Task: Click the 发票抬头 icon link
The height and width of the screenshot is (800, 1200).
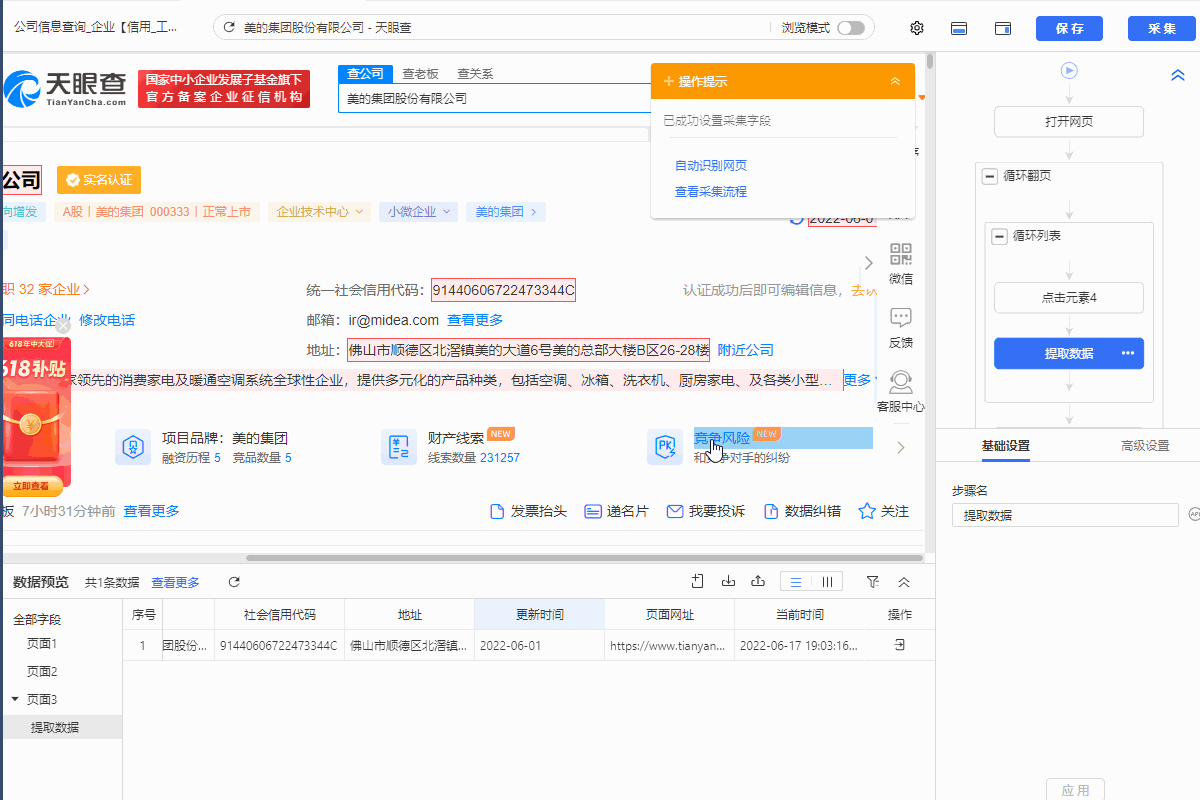Action: (x=528, y=512)
